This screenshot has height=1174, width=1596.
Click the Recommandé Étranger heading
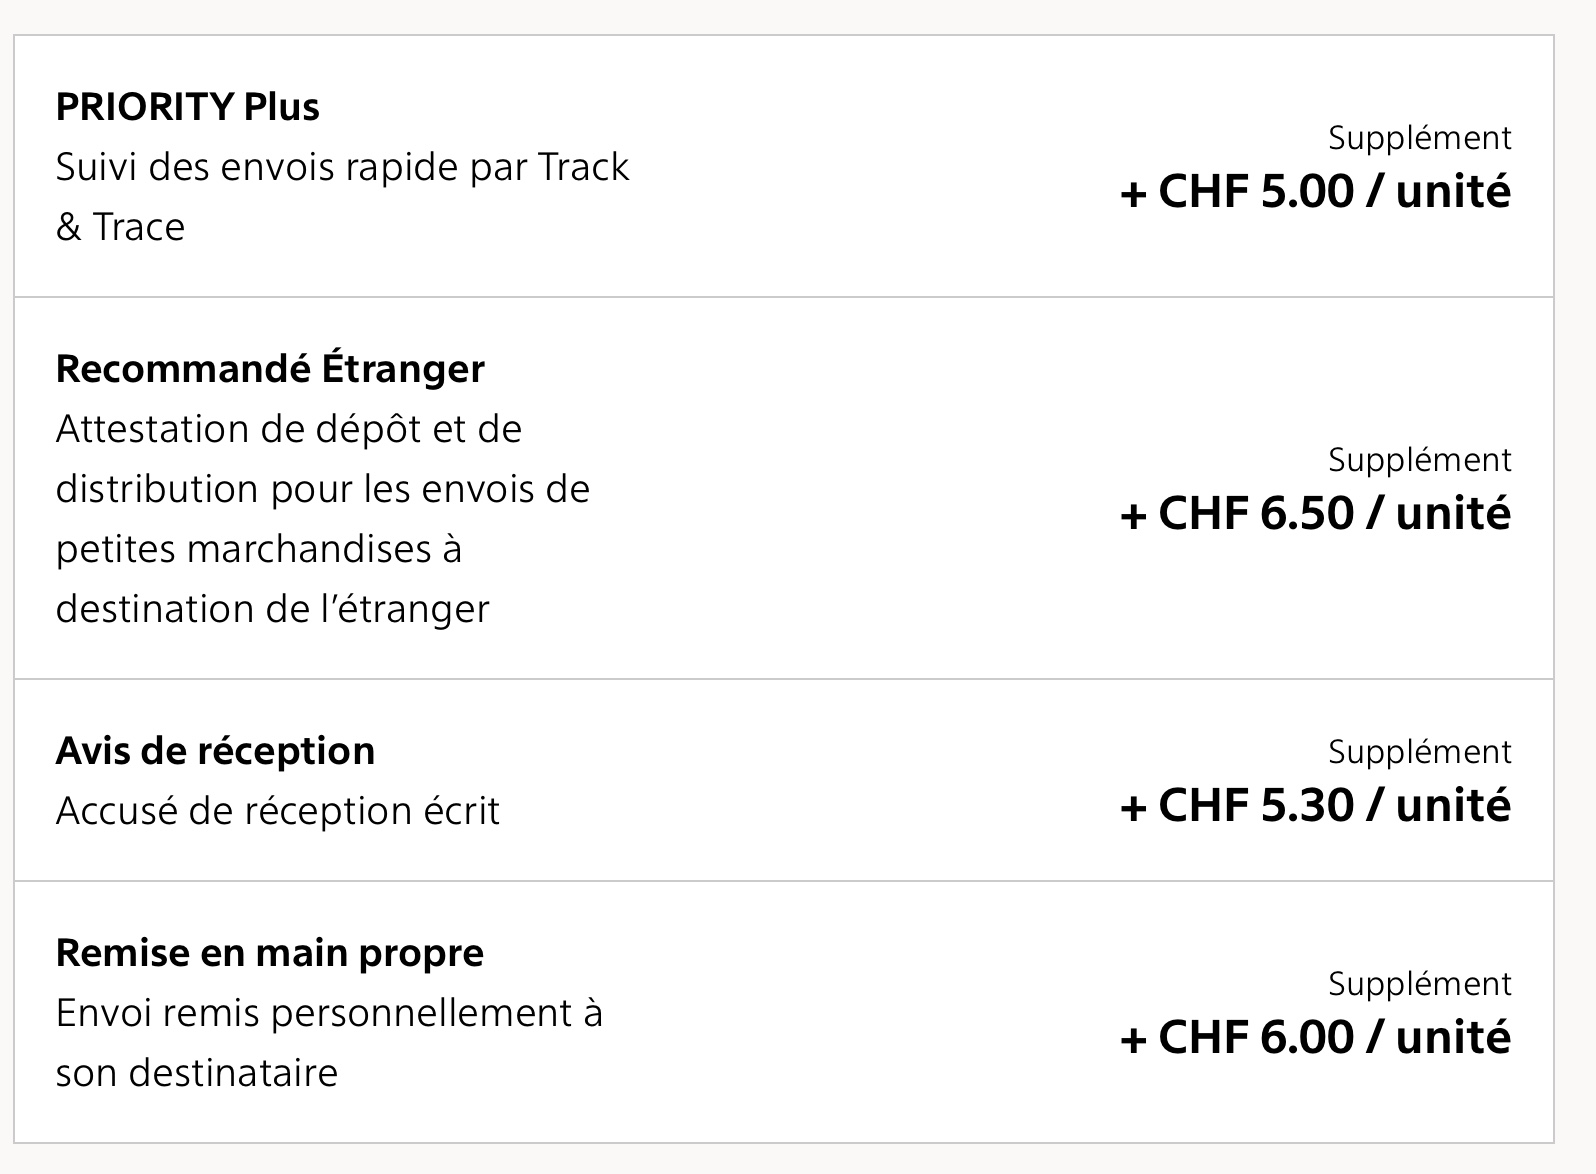pos(270,369)
